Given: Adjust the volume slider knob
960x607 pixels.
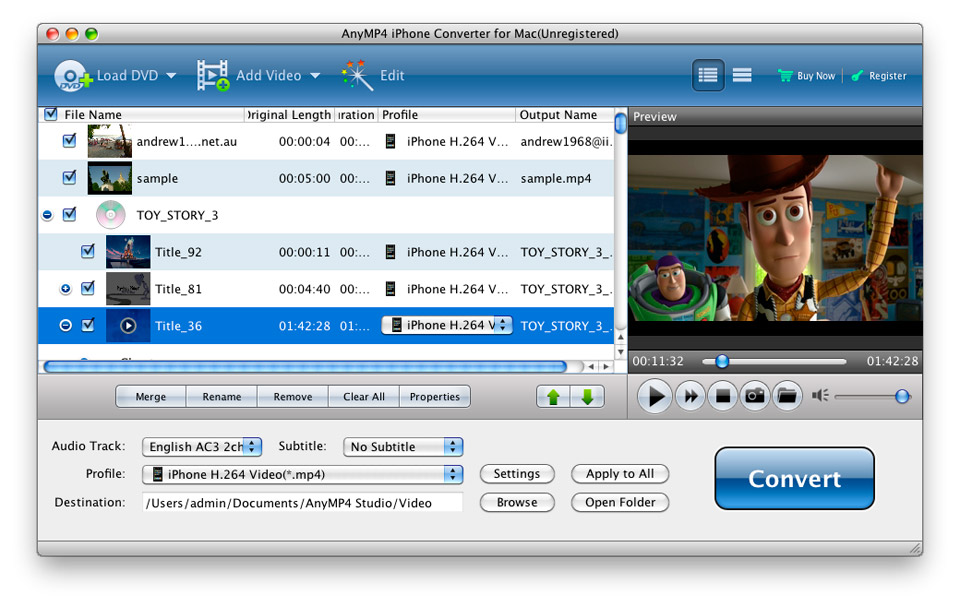Looking at the screenshot, I should point(902,396).
